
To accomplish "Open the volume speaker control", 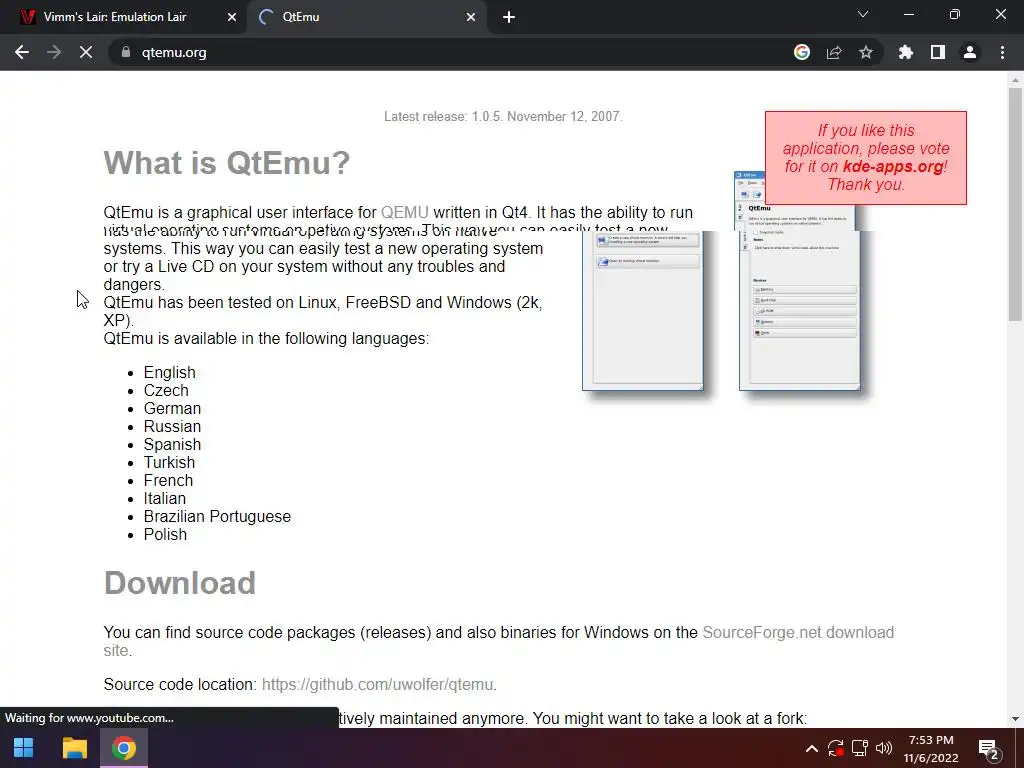I will [x=884, y=748].
